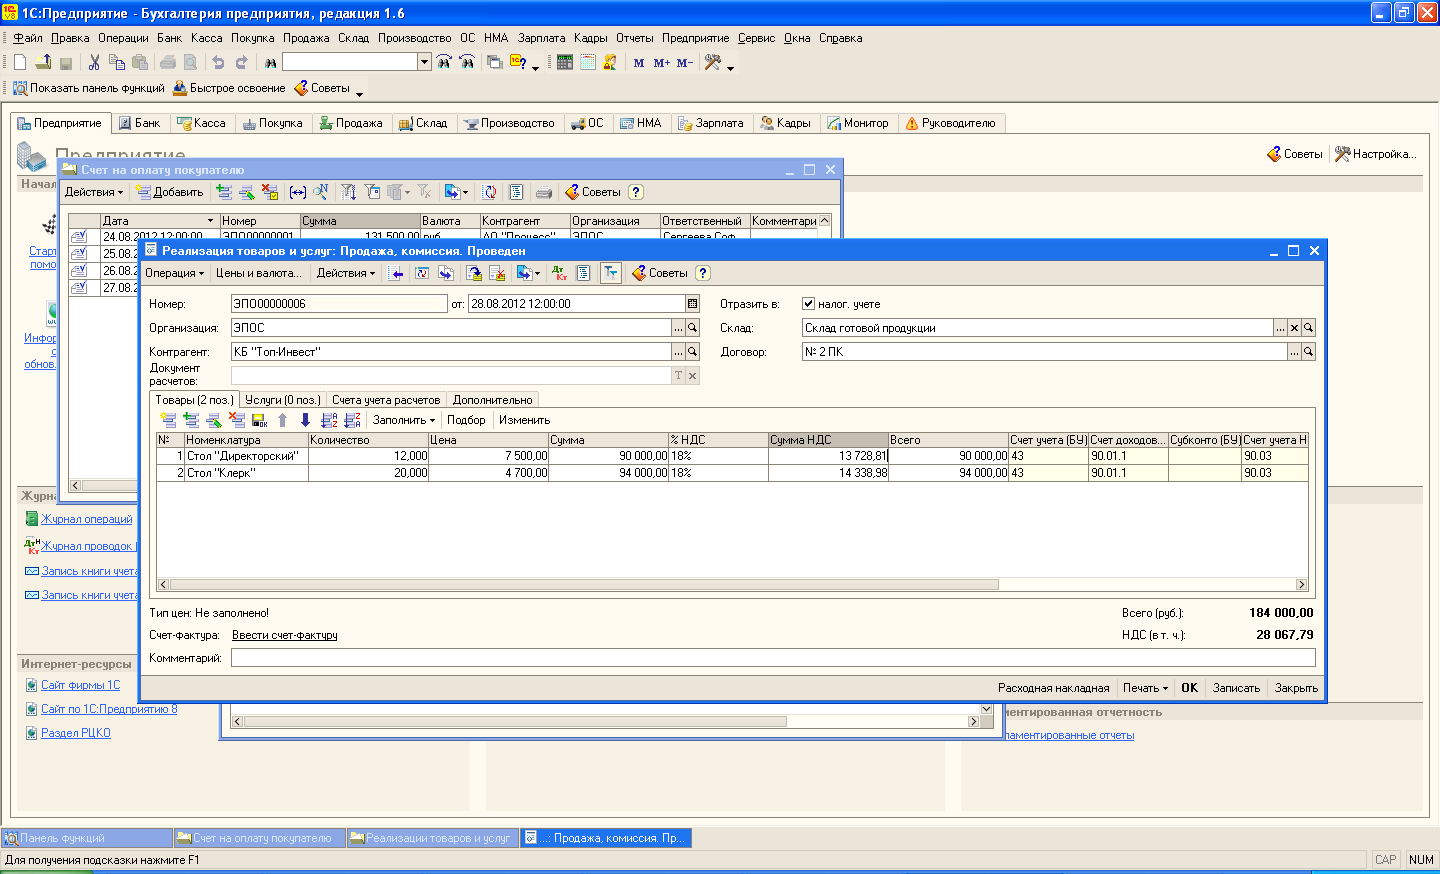Click add row icon in Товары table toolbar

click(168, 420)
